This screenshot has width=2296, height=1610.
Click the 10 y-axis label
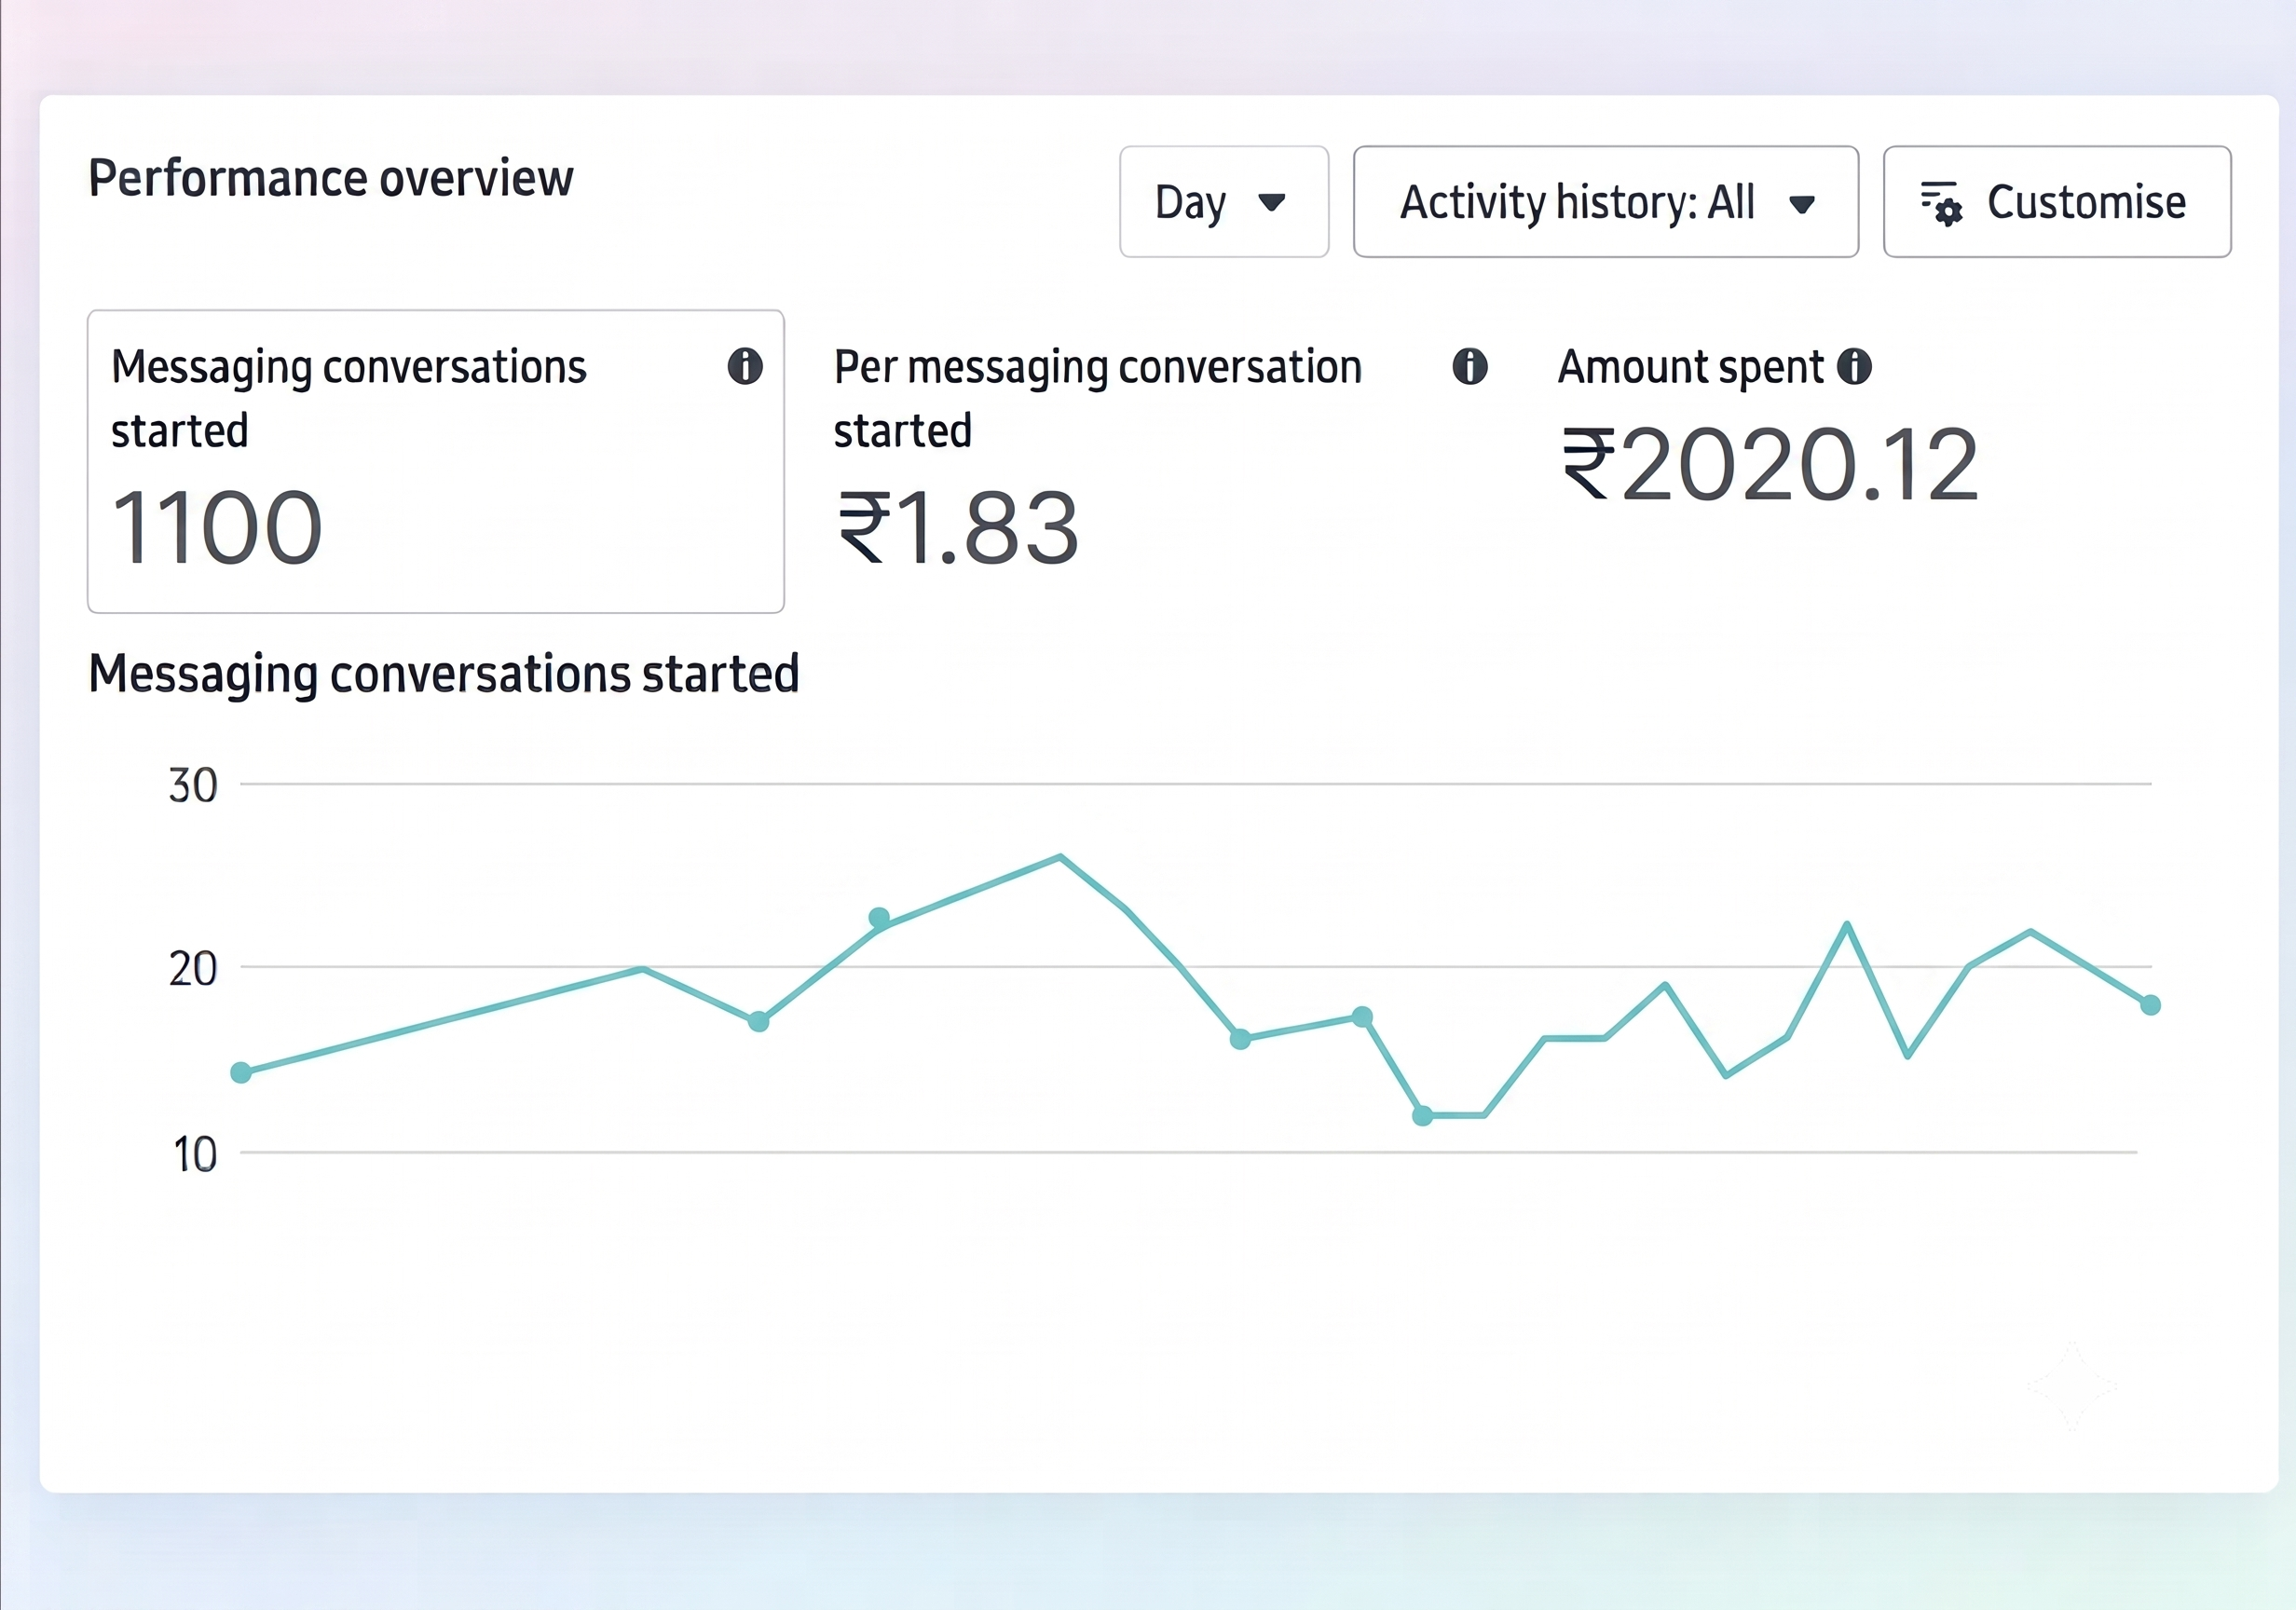pyautogui.click(x=195, y=1154)
